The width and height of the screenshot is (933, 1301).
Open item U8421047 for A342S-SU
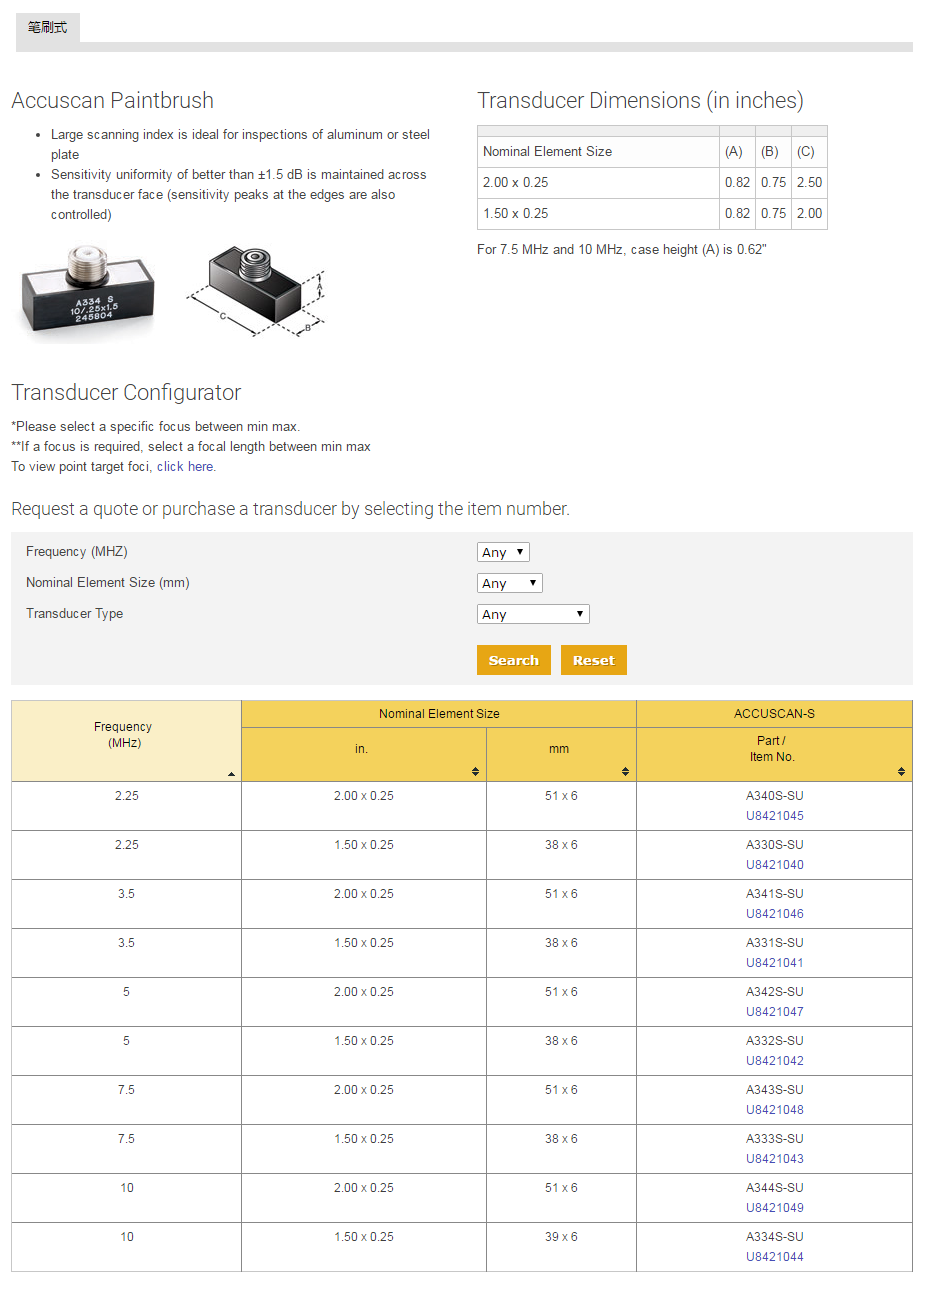(x=775, y=1012)
